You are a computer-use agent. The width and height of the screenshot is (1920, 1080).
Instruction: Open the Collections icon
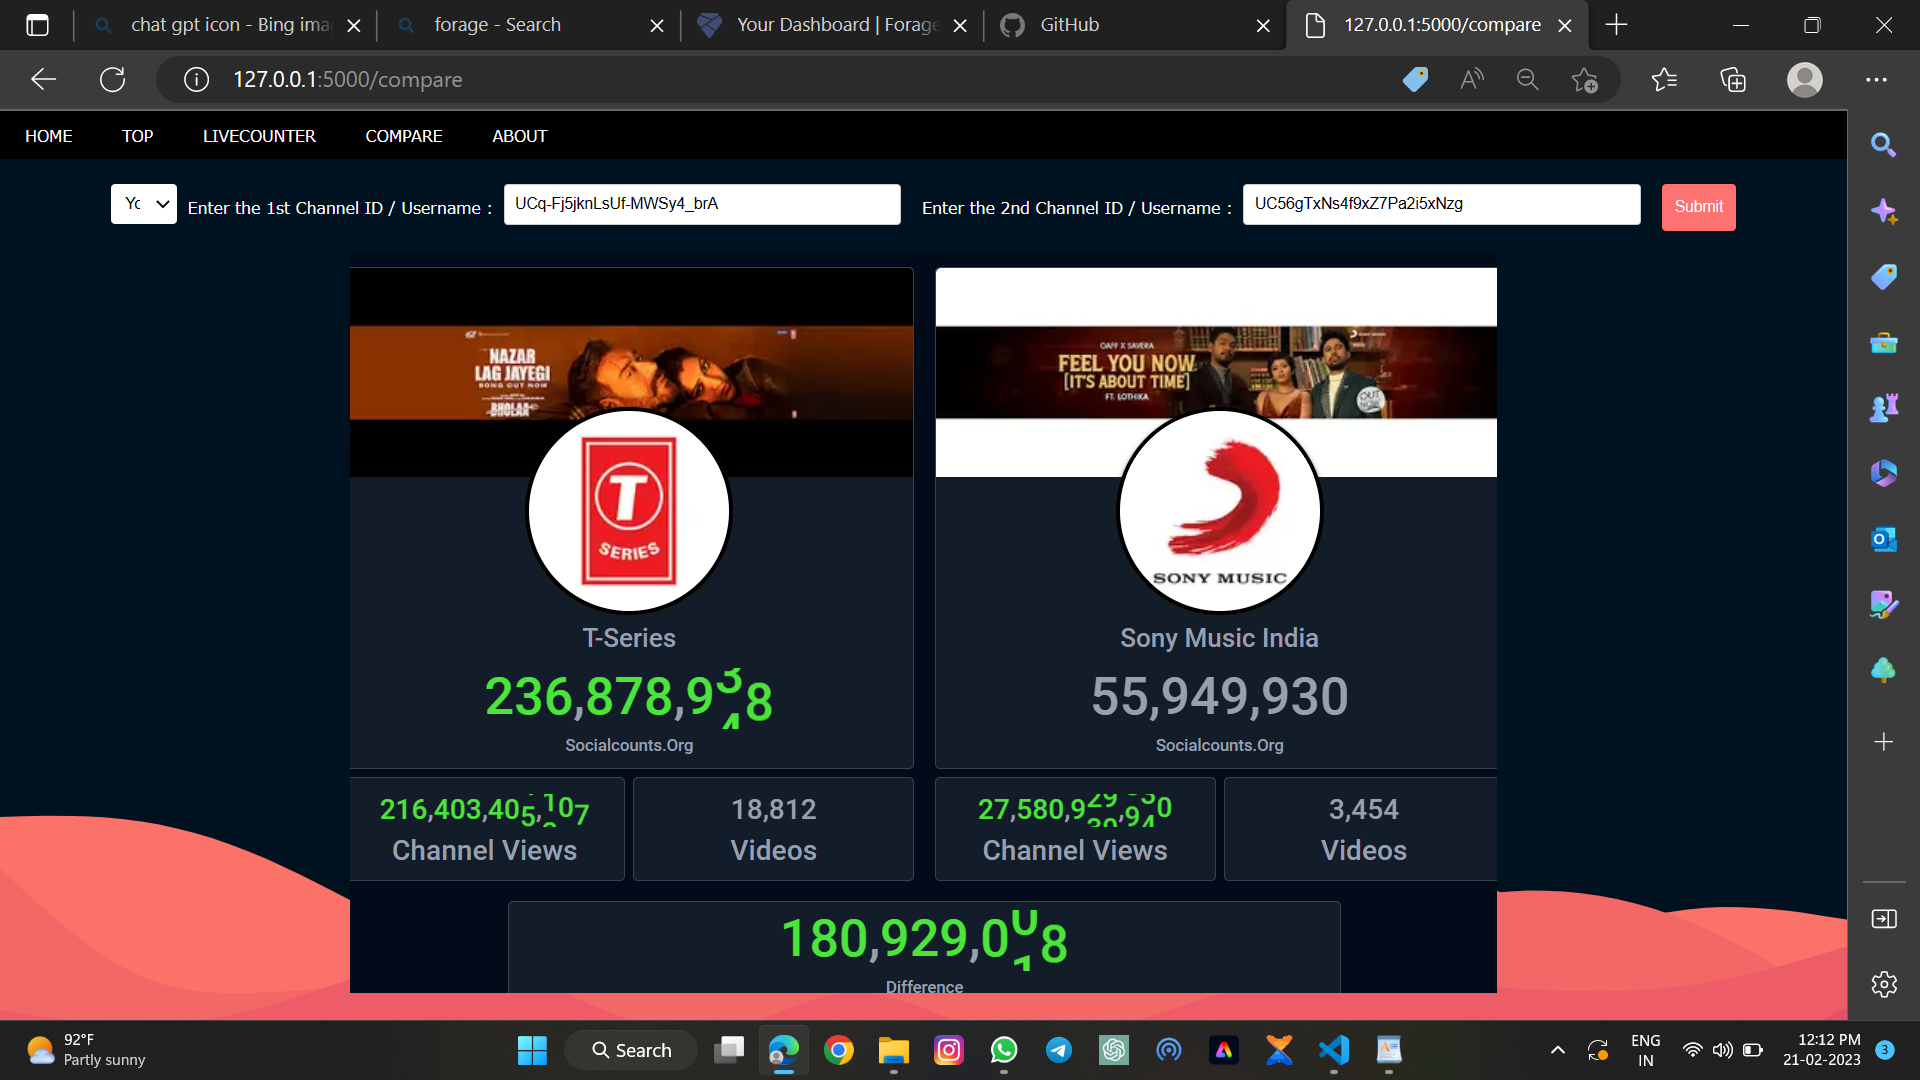click(1733, 79)
